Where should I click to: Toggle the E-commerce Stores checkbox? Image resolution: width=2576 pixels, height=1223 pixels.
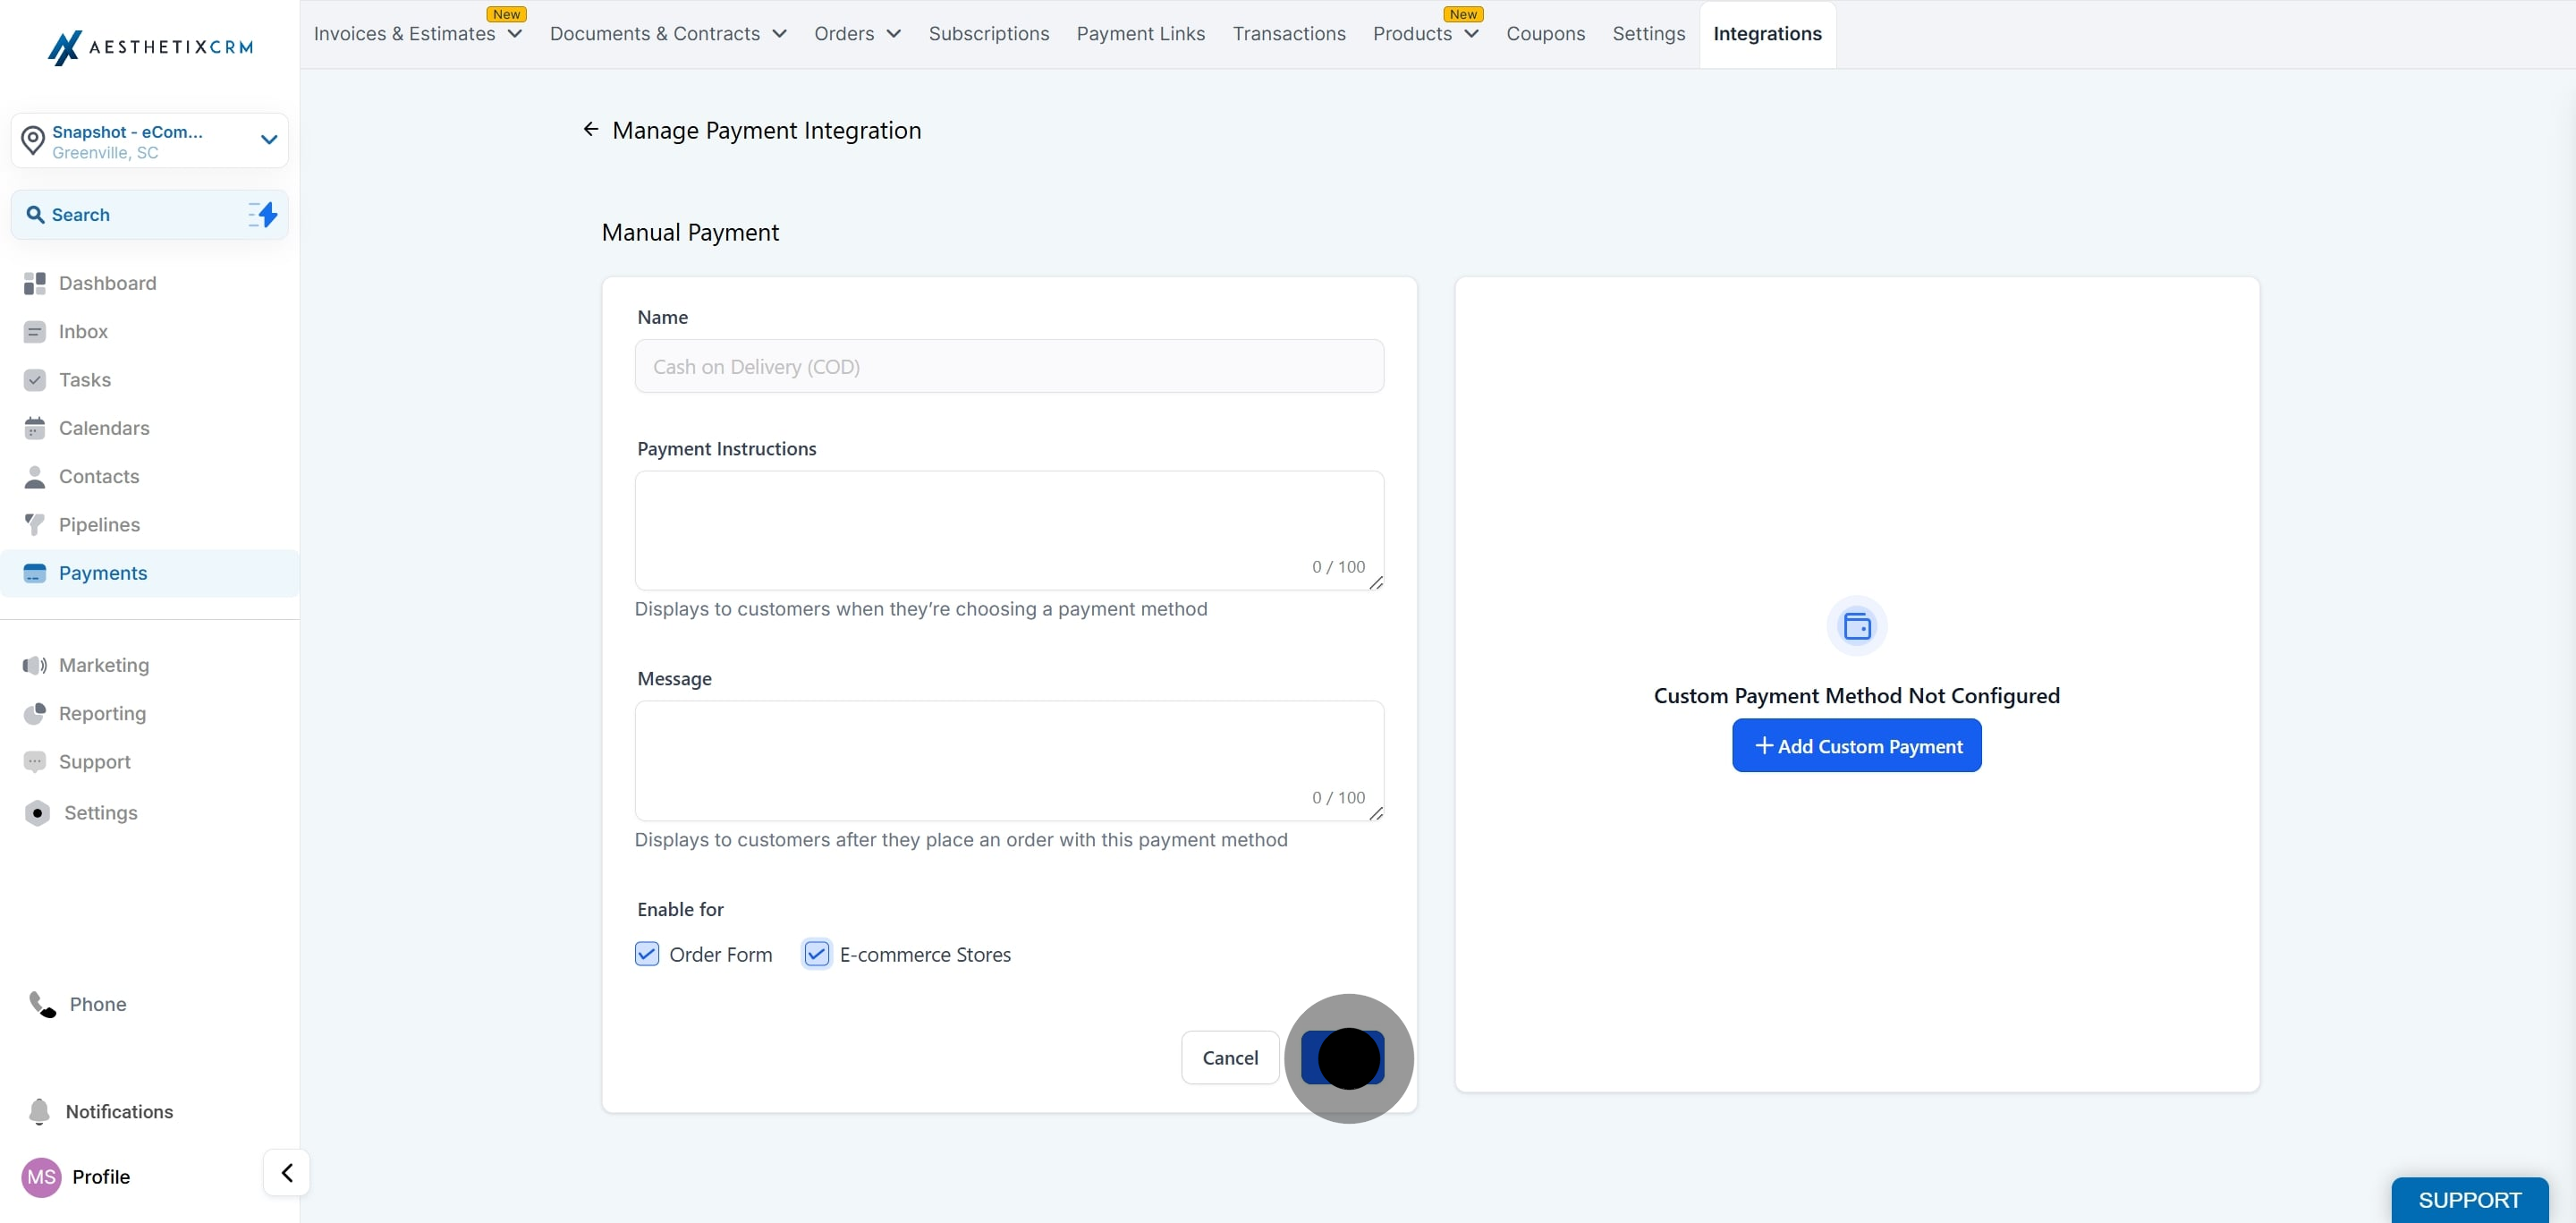817,954
